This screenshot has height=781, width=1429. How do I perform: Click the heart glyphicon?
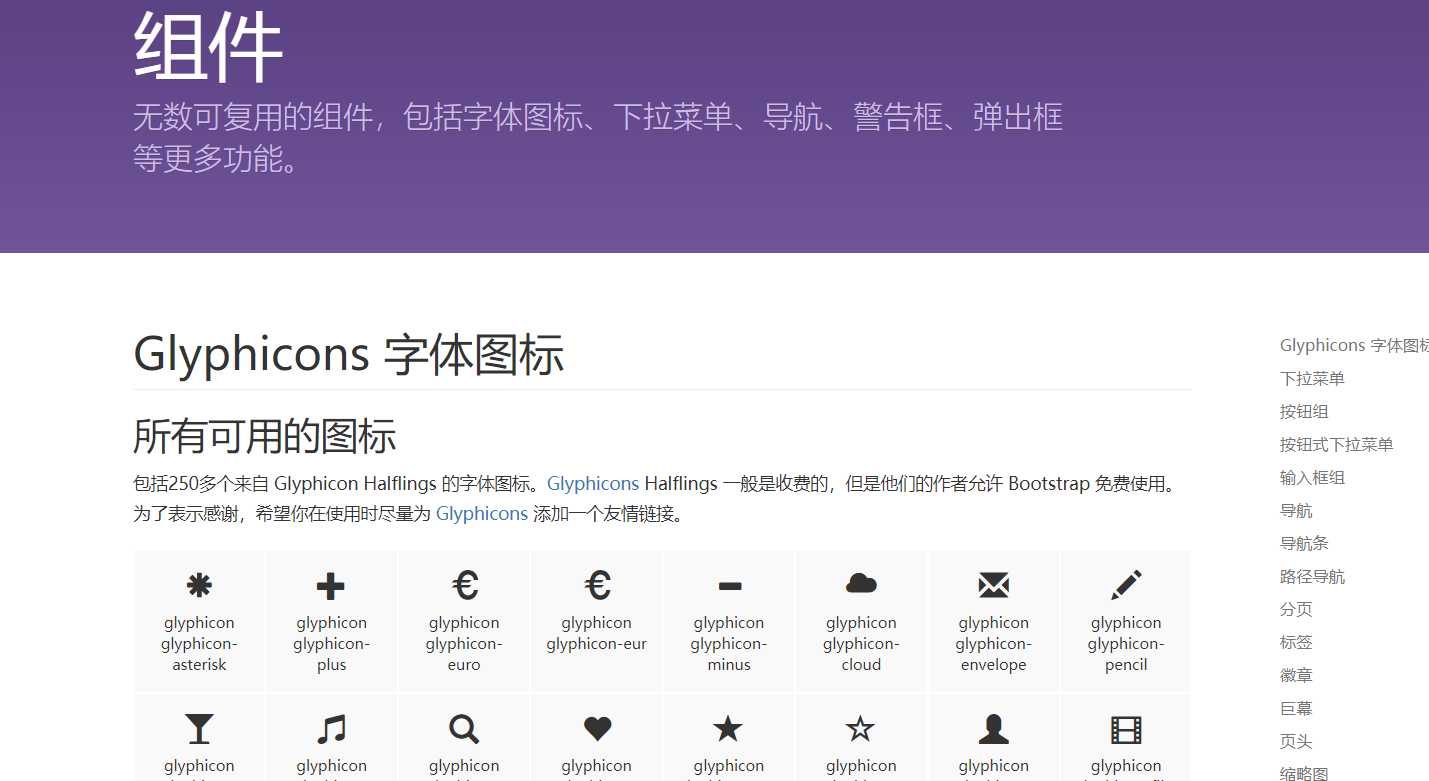pyautogui.click(x=597, y=729)
